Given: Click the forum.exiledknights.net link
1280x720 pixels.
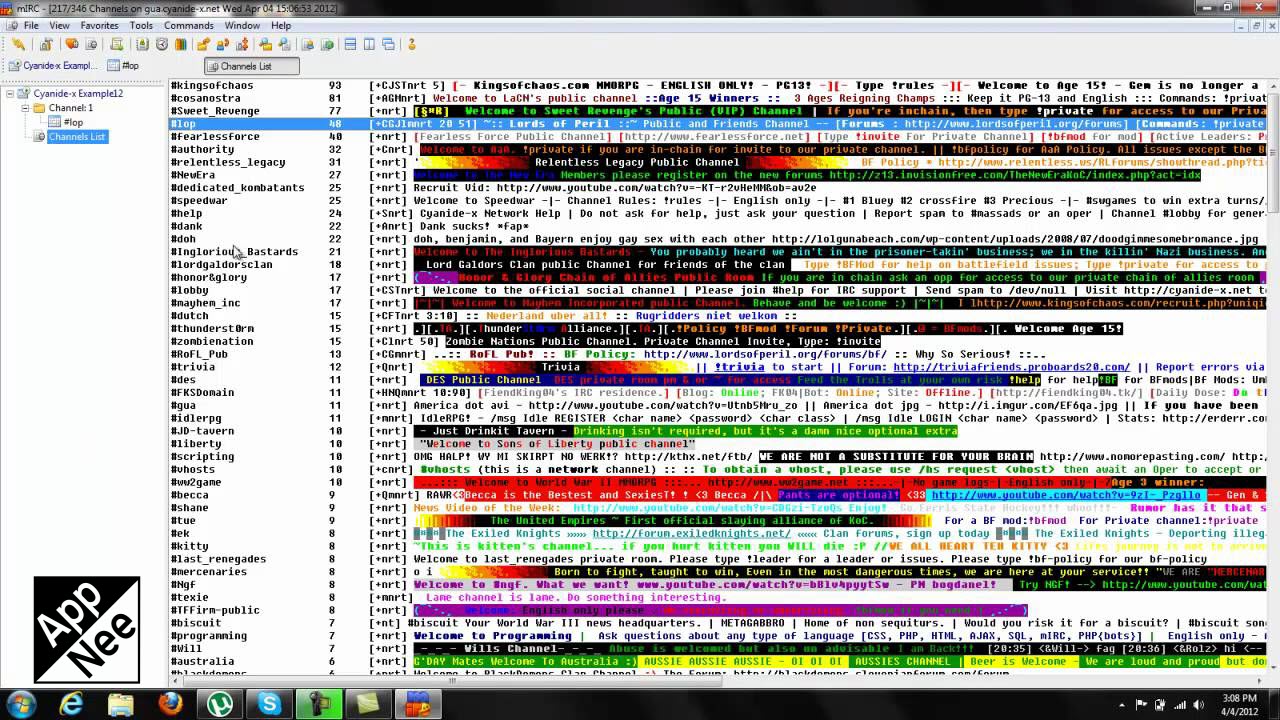Looking at the screenshot, I should click(691, 533).
